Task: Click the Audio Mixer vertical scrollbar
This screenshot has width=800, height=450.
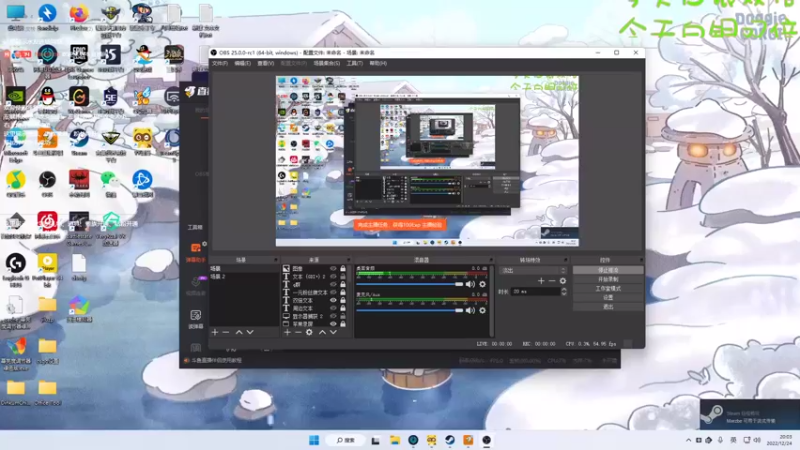Action: tap(492, 301)
